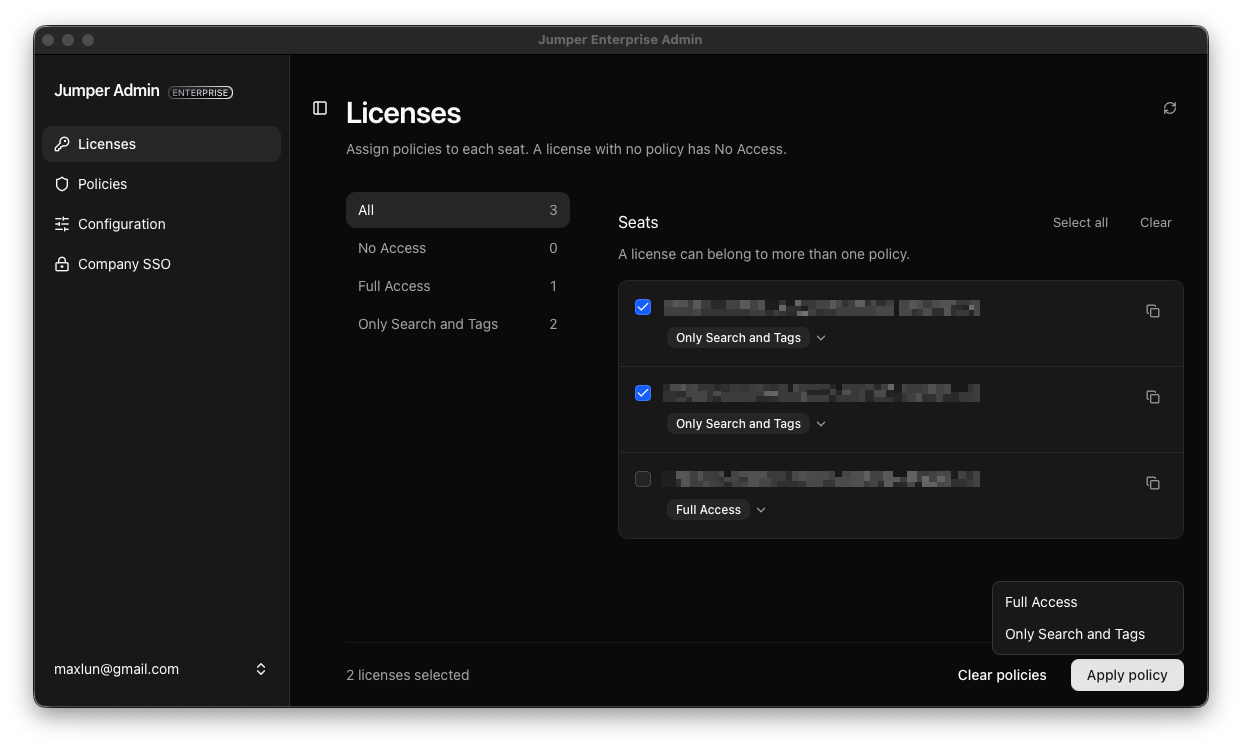The height and width of the screenshot is (749, 1242).
Task: Uncheck the first seat checkbox
Action: 643,307
